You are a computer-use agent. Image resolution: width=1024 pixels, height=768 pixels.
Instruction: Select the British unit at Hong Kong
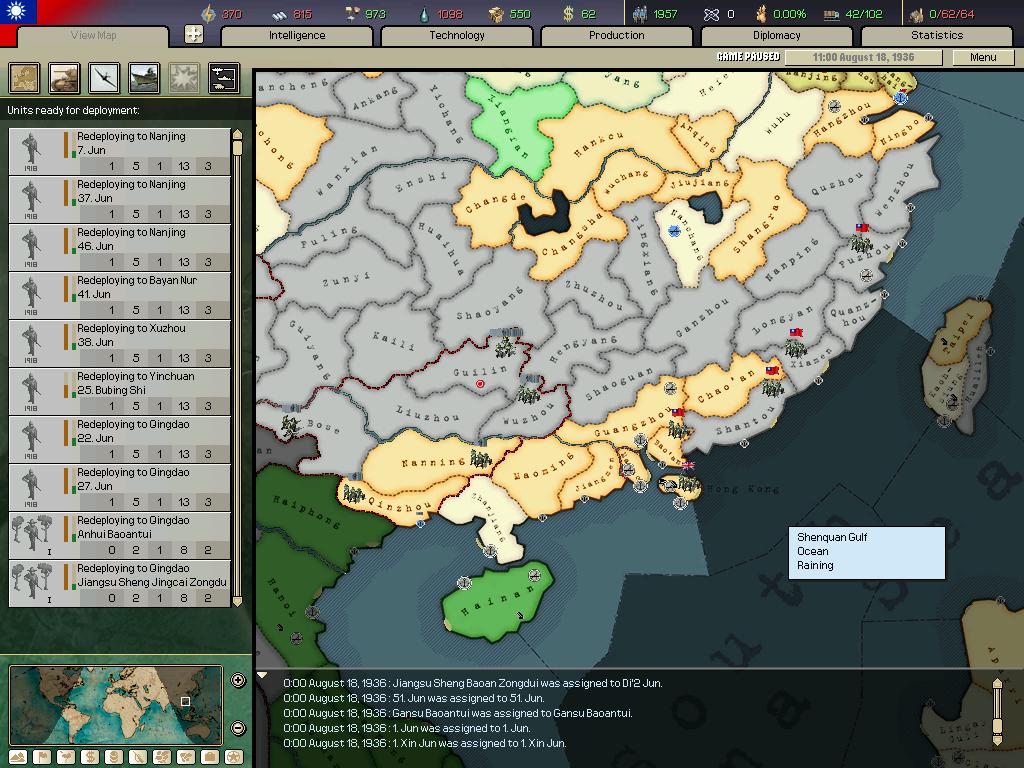point(688,482)
